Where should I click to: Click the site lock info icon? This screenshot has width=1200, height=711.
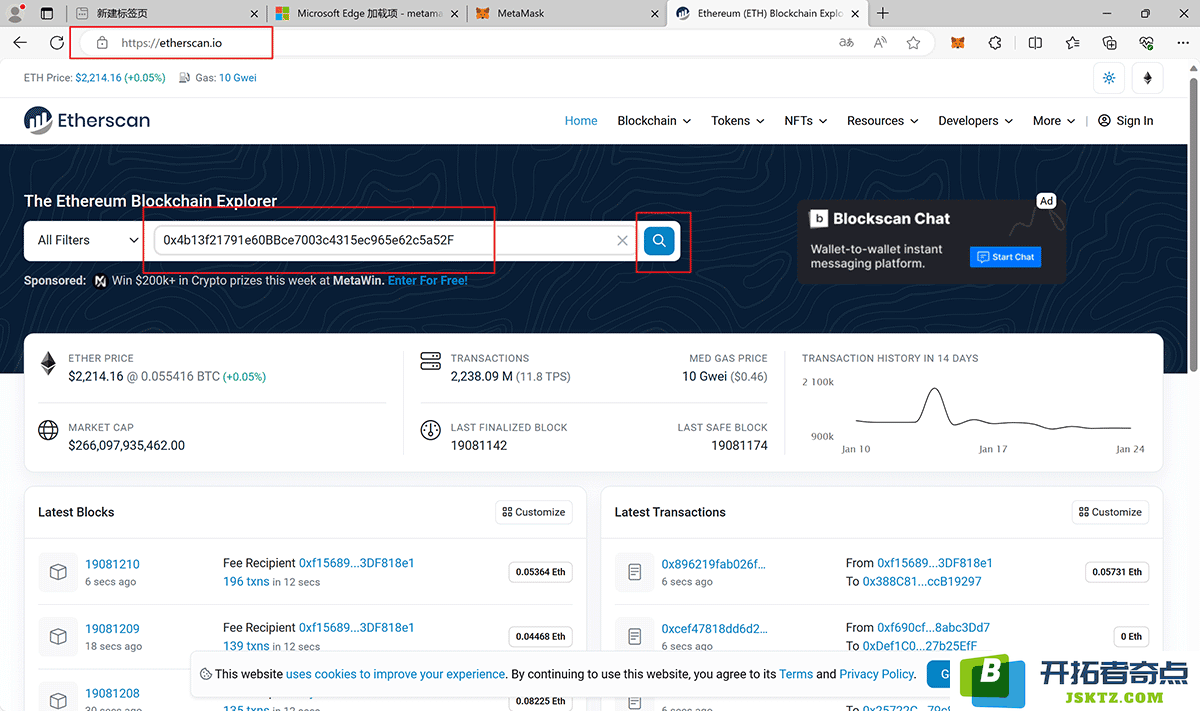(x=101, y=43)
